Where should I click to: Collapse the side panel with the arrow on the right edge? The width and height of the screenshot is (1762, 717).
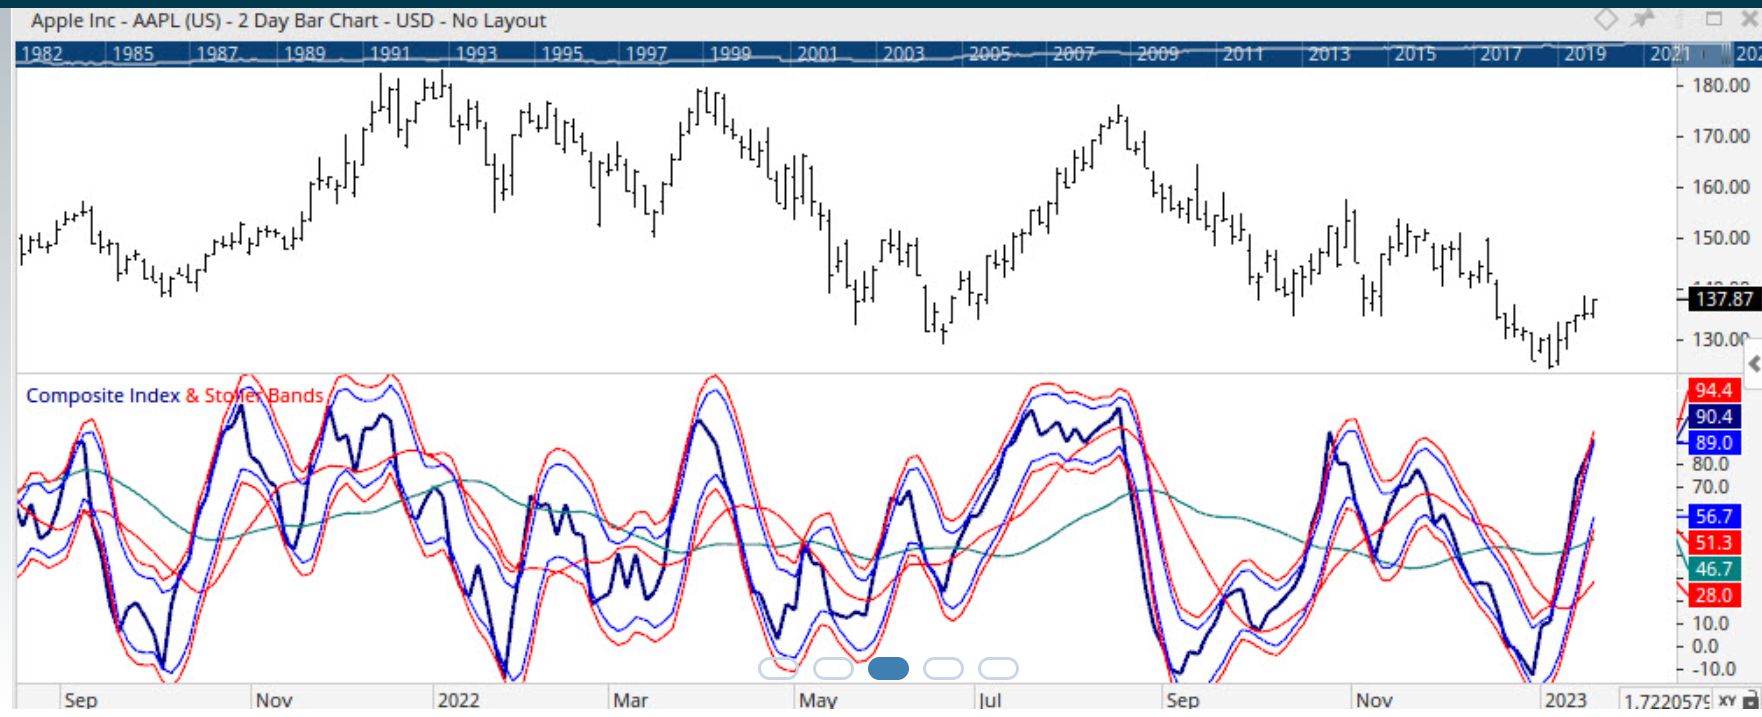1753,364
